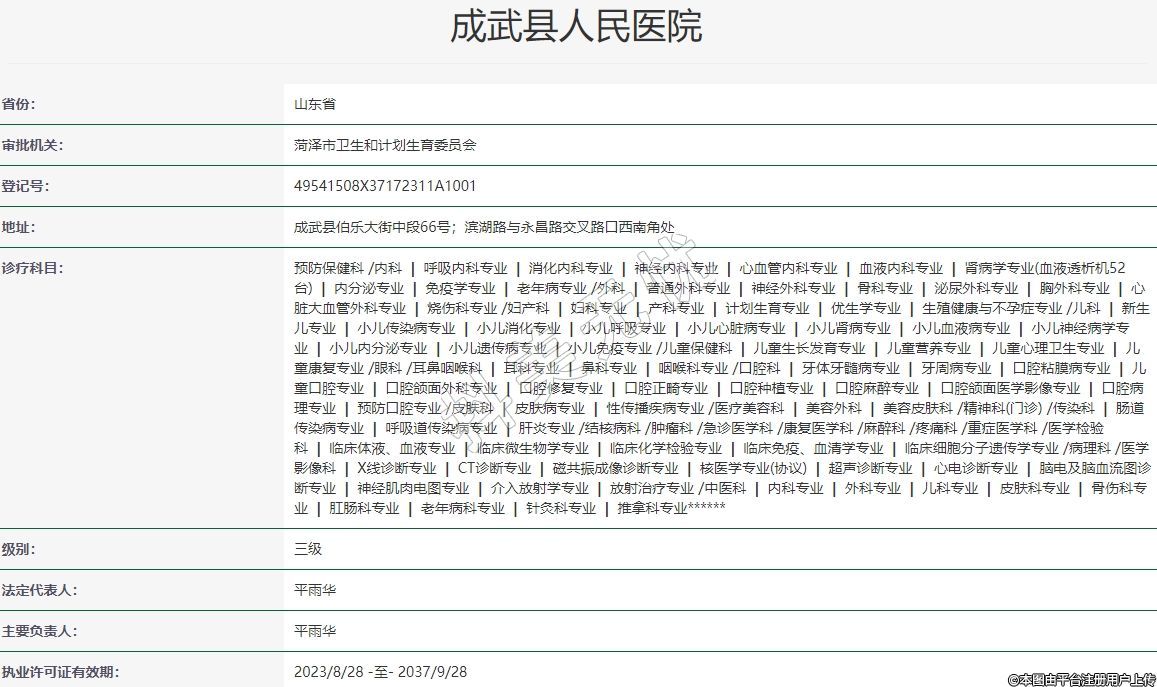Viewport: 1157px width, 687px height.
Task: Click the hospital title 成武县人民医院
Action: [576, 27]
